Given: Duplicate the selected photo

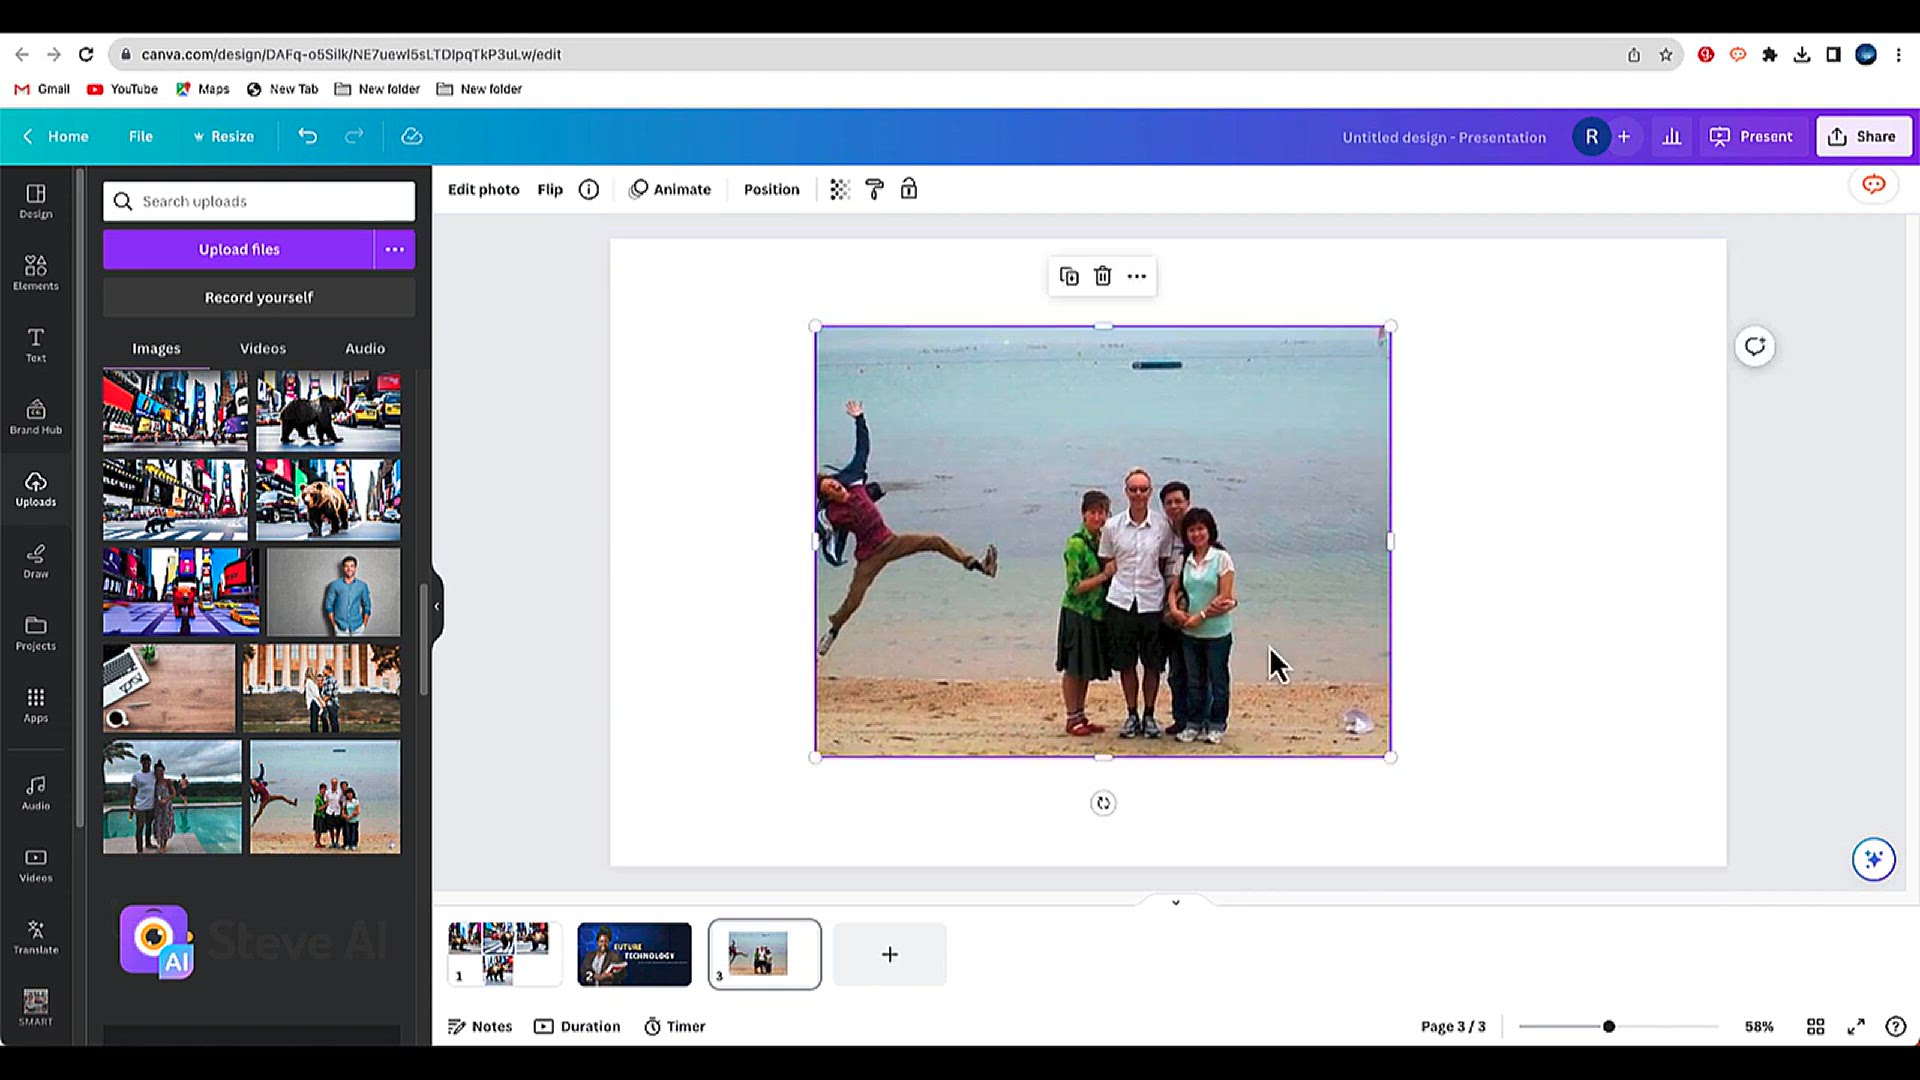Looking at the screenshot, I should pos(1069,276).
